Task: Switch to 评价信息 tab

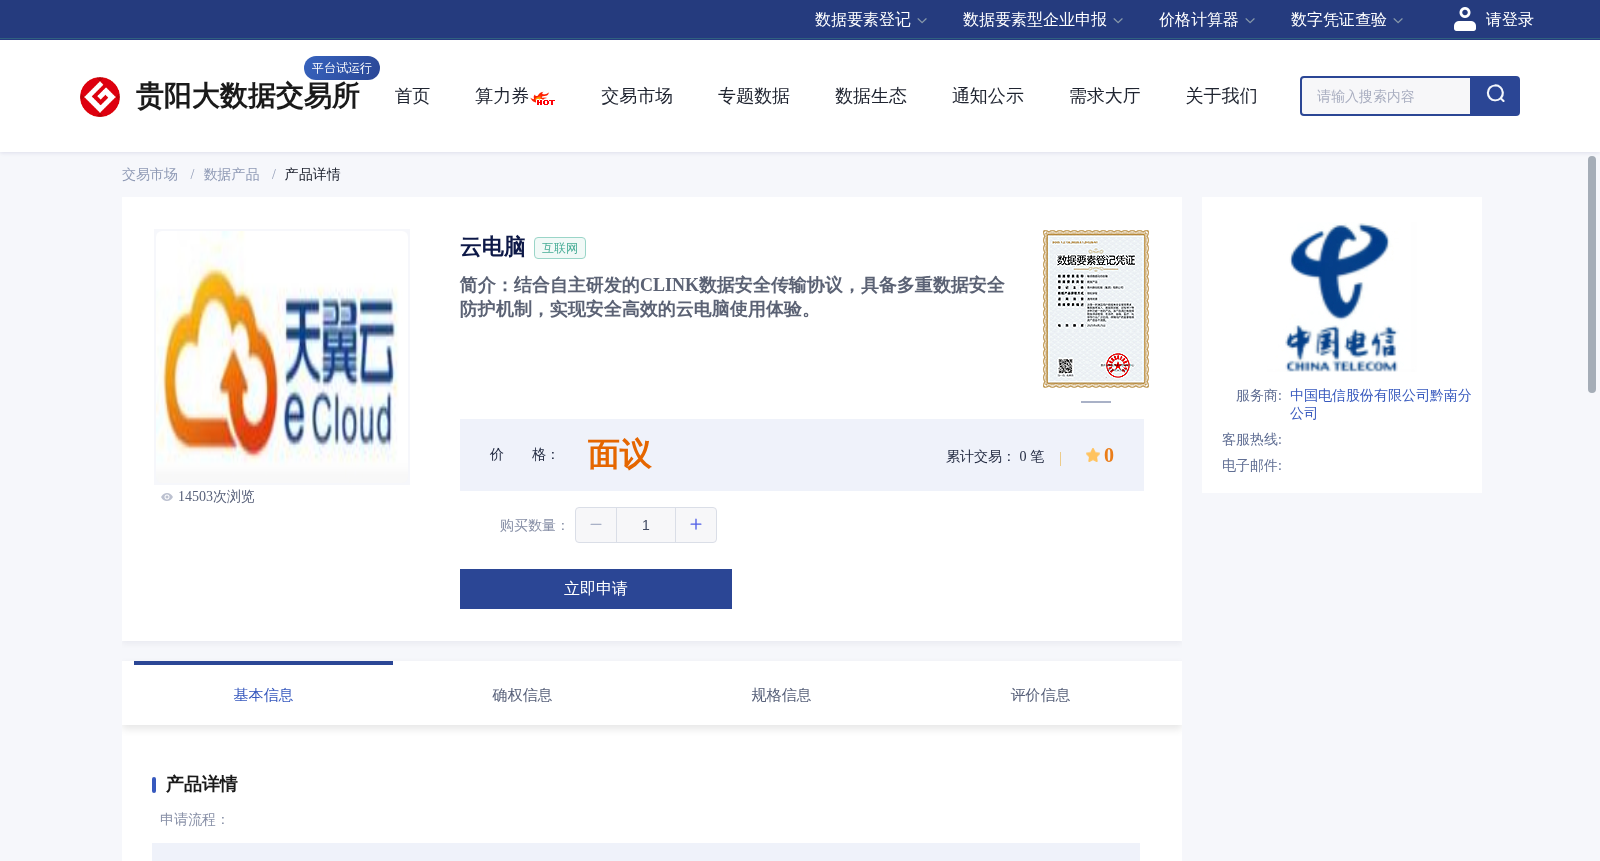Action: (x=1040, y=695)
